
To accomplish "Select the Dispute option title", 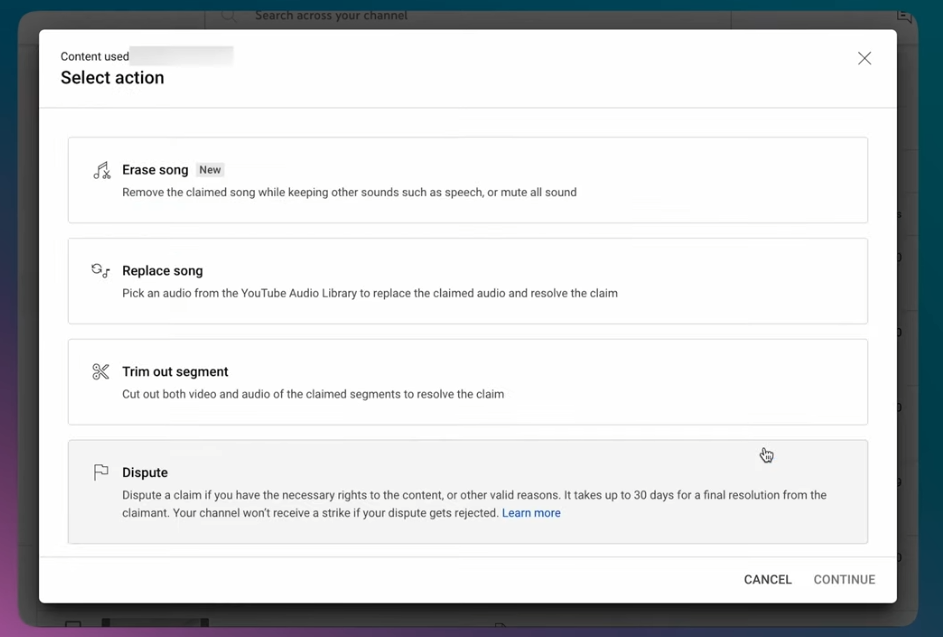I will pos(145,473).
